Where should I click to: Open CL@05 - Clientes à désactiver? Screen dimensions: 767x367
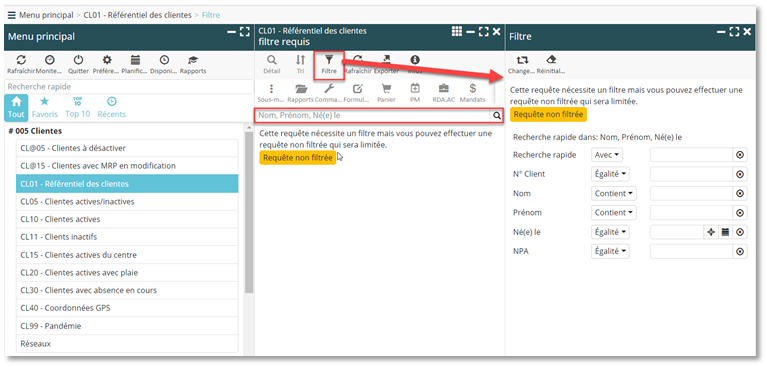coord(127,148)
